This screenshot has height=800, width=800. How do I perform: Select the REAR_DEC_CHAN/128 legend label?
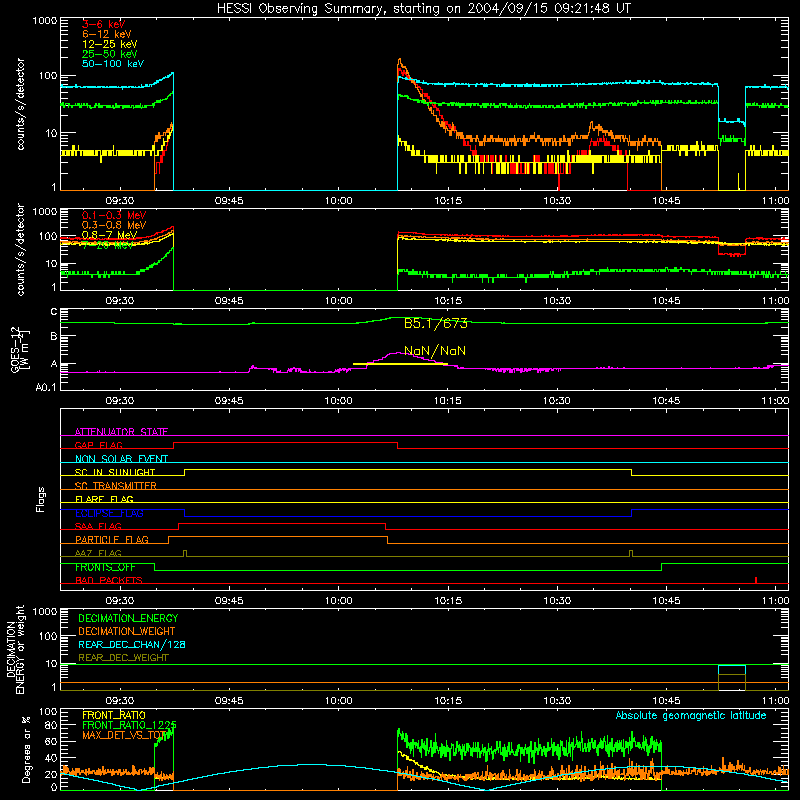pos(132,645)
